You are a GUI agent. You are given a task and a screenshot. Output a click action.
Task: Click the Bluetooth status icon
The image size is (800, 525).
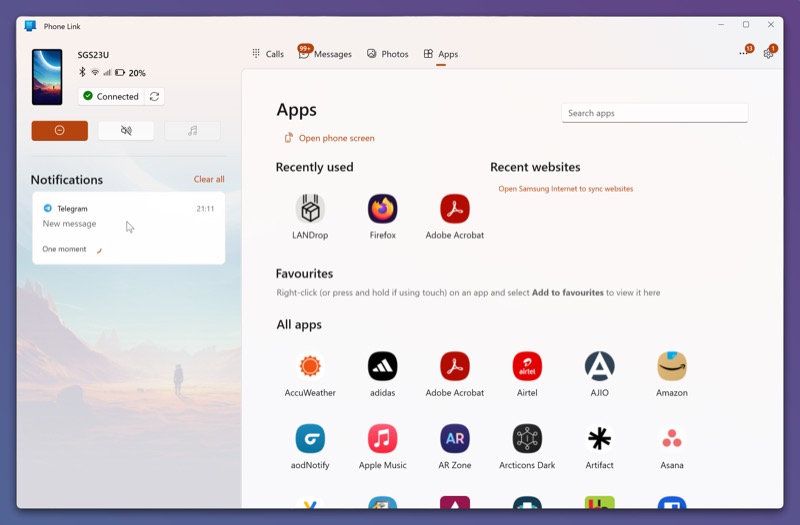[x=82, y=72]
